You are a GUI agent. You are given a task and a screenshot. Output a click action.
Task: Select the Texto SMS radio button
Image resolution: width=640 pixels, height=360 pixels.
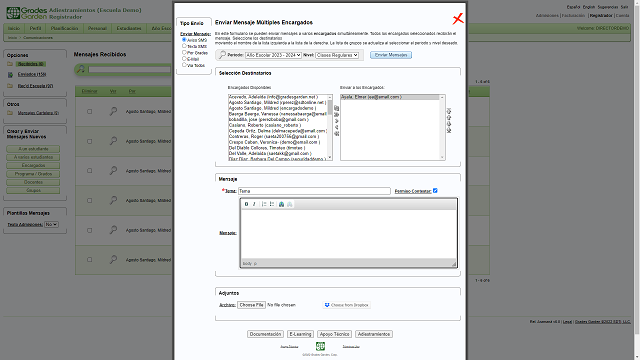184,46
